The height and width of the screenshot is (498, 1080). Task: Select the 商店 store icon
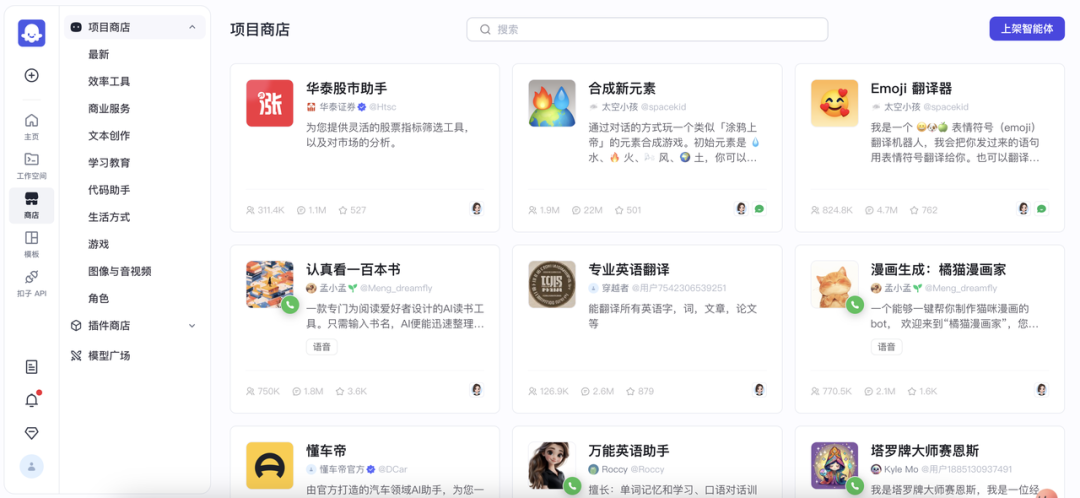(x=32, y=199)
